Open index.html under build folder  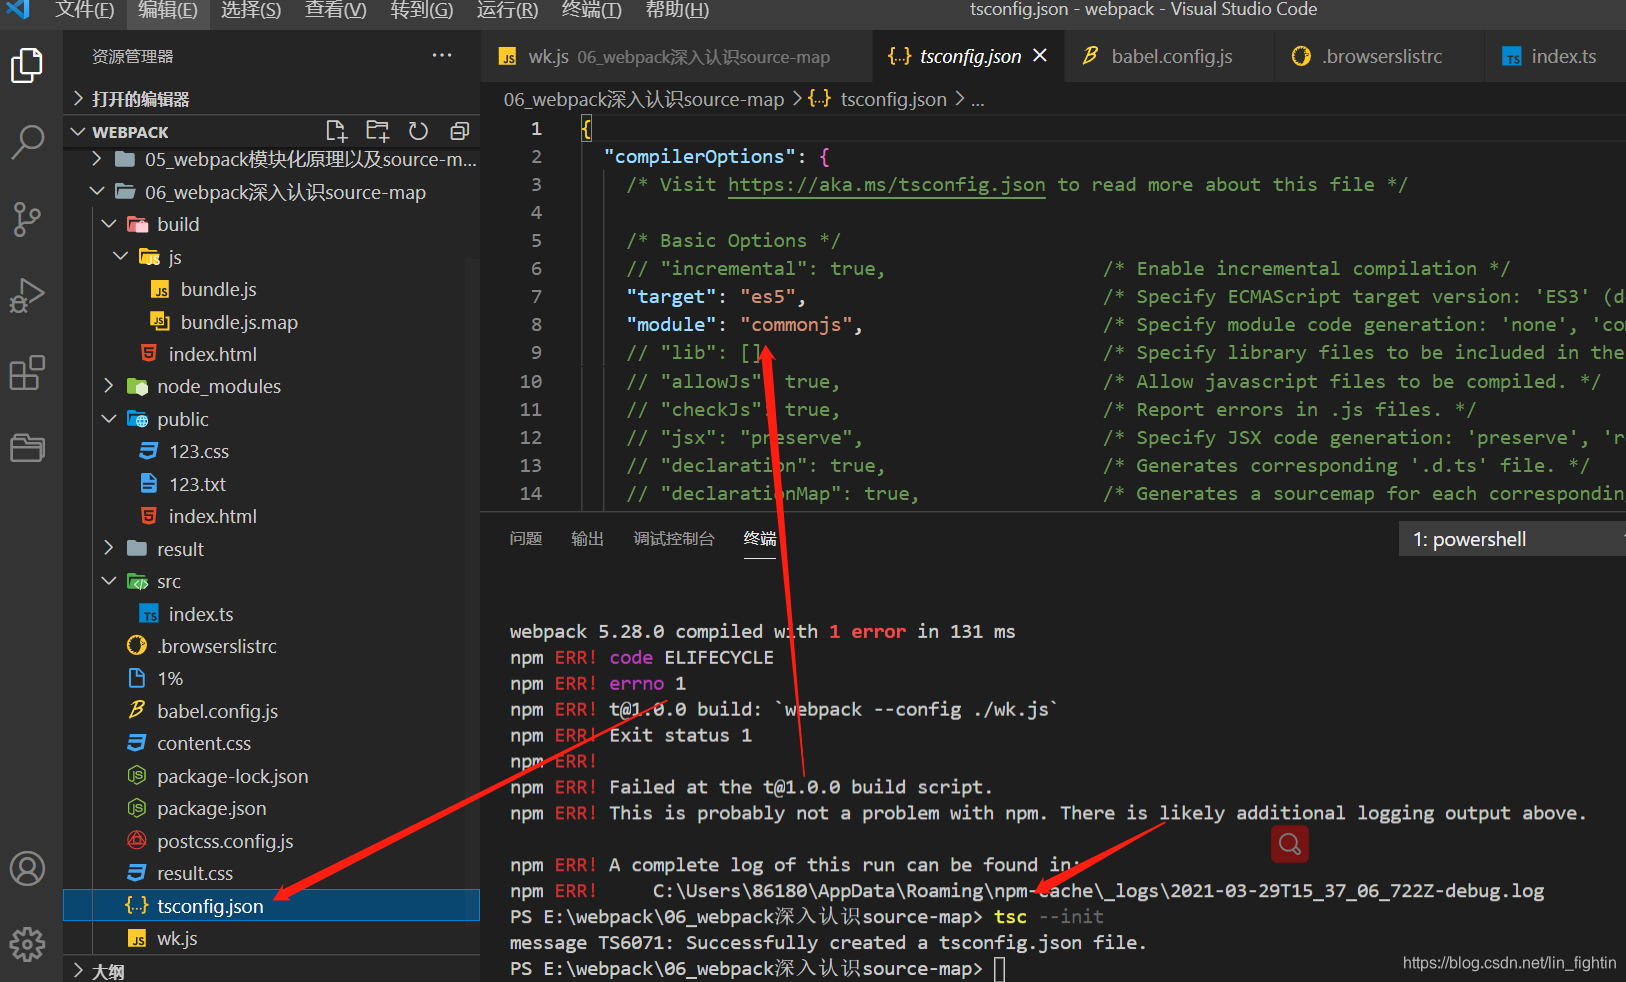coord(212,354)
